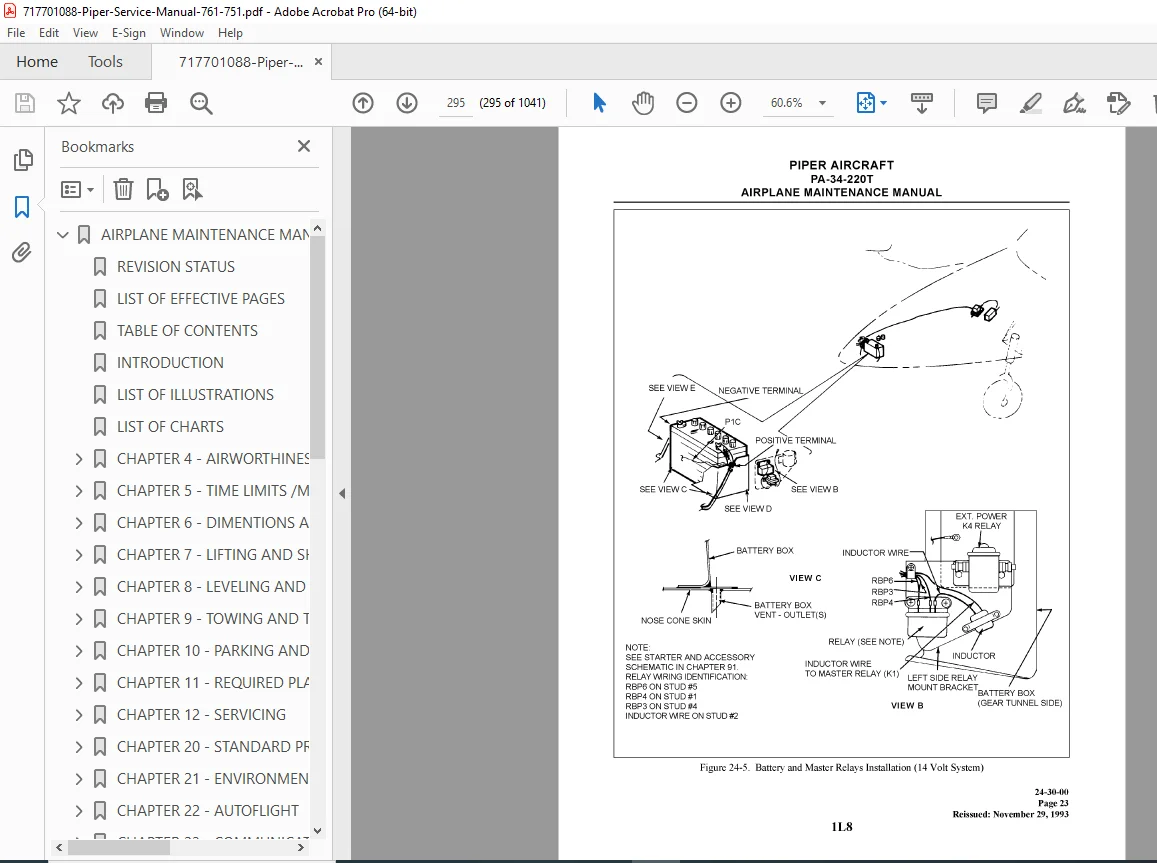Close the Piper document tab
The width and height of the screenshot is (1157, 863).
(x=318, y=62)
